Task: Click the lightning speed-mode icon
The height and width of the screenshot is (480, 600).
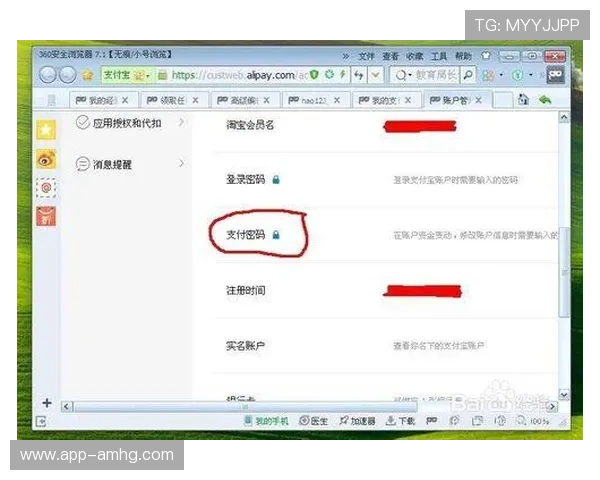Action: [343, 74]
